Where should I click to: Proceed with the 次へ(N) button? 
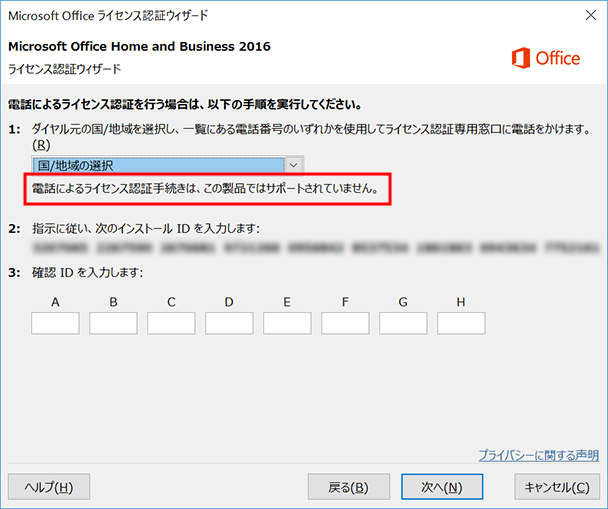click(x=441, y=487)
